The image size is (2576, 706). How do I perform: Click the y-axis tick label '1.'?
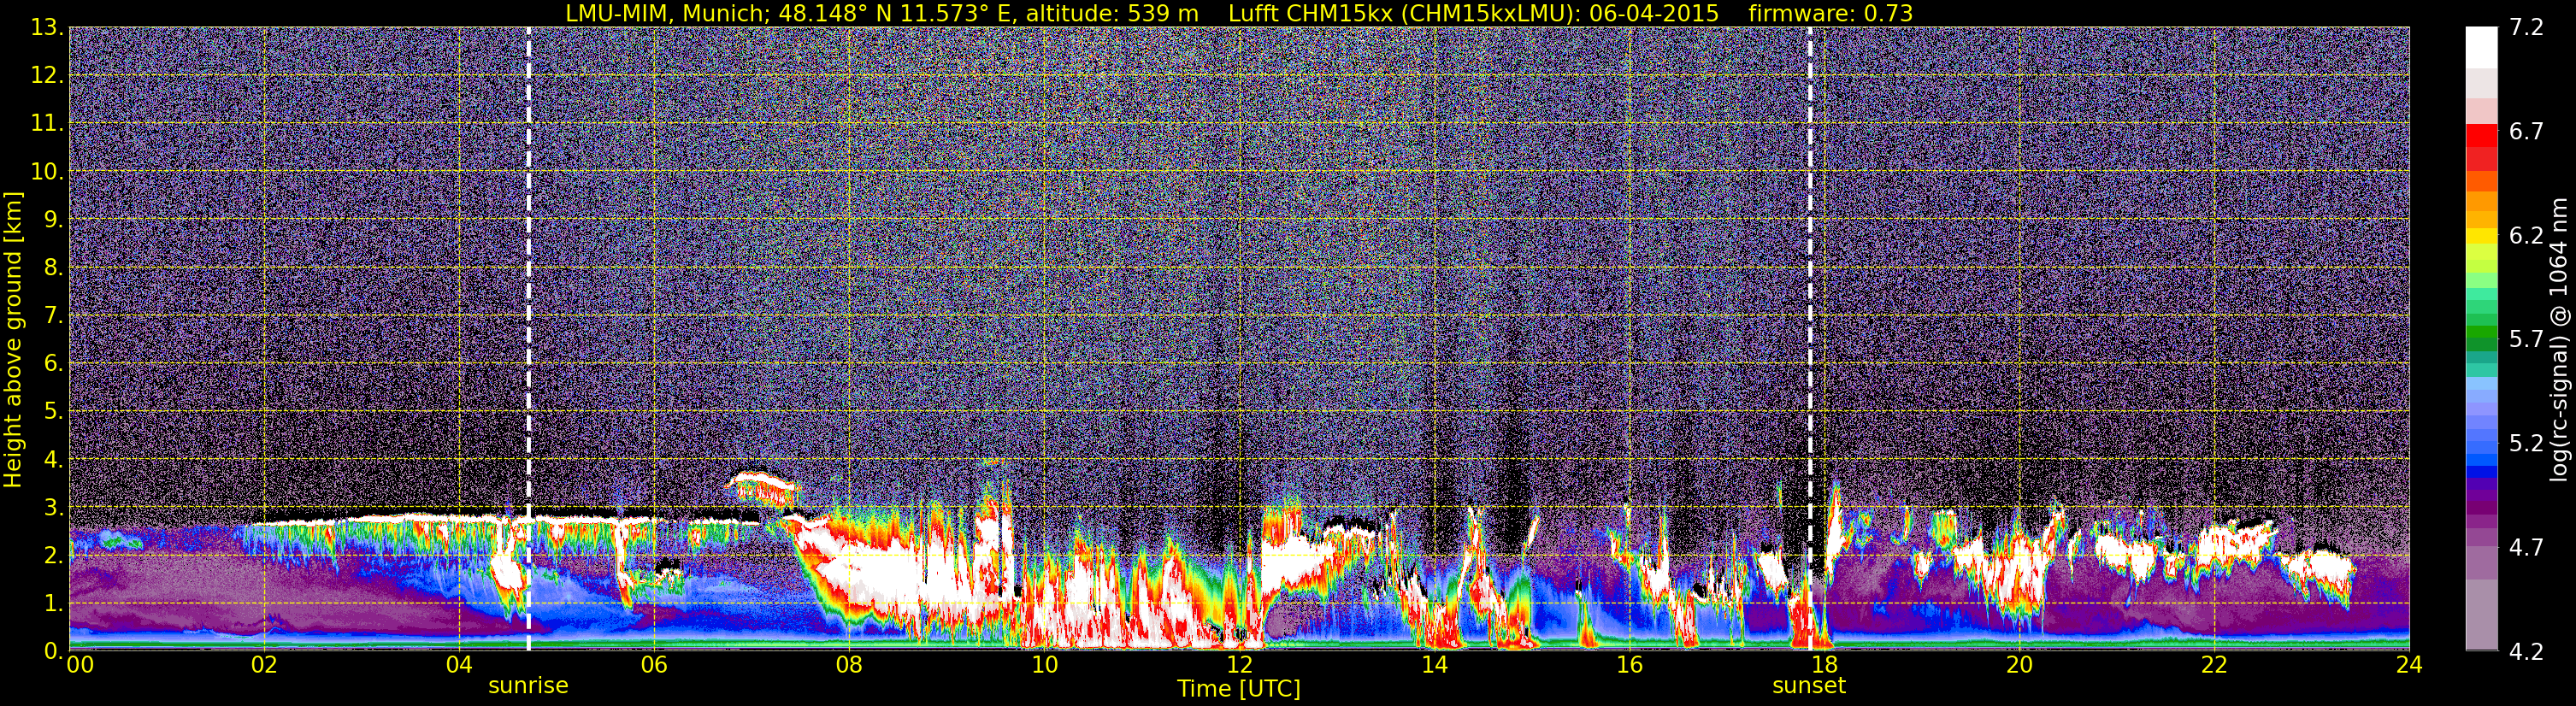click(53, 604)
